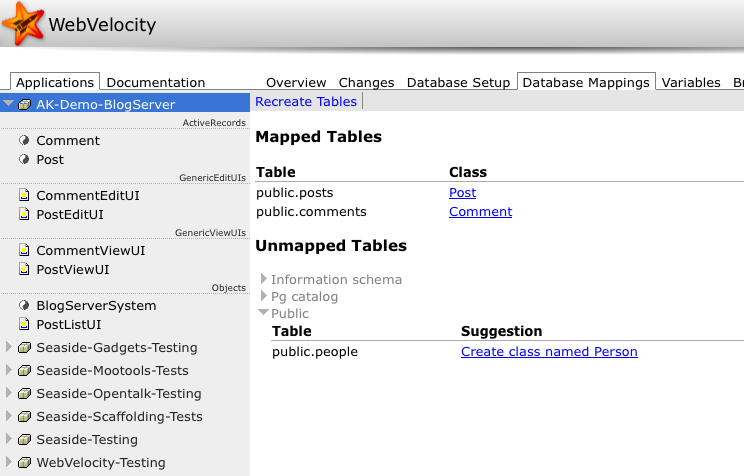The image size is (744, 476).
Task: Click the Seaside-Opentalk-Testing package icon
Action: click(x=25, y=394)
